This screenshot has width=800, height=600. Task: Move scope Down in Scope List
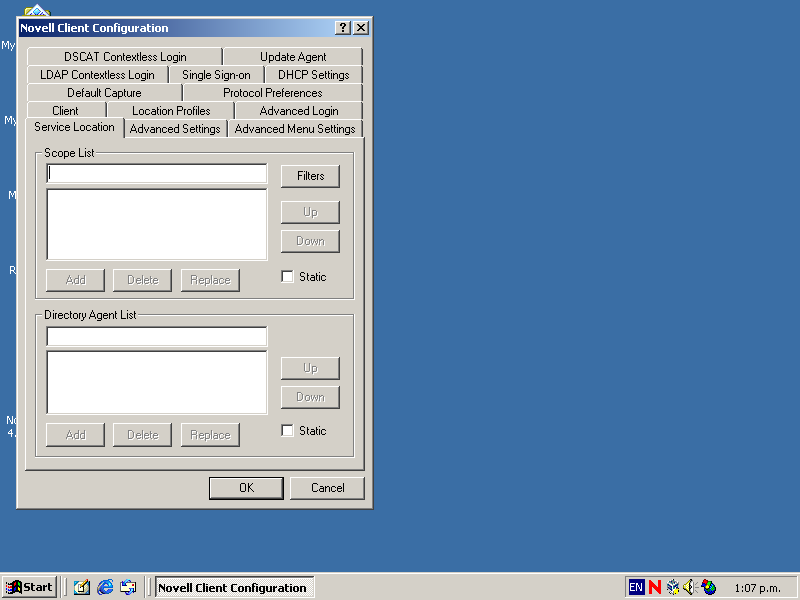coord(310,241)
